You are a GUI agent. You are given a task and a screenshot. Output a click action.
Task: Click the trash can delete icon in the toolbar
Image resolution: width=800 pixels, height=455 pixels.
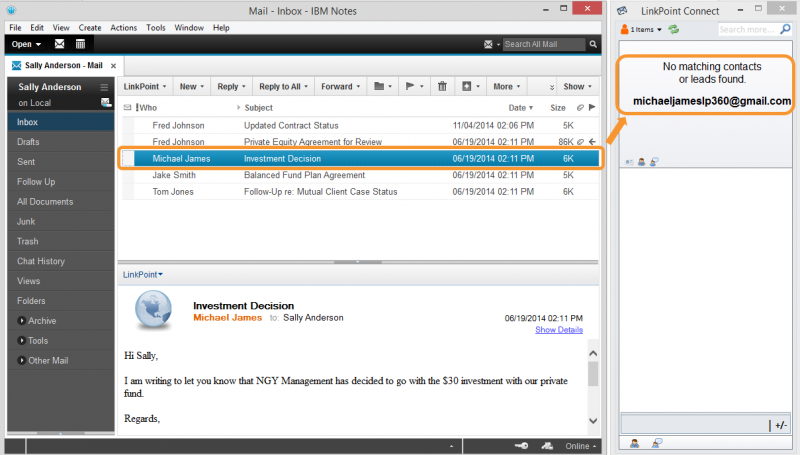[442, 86]
